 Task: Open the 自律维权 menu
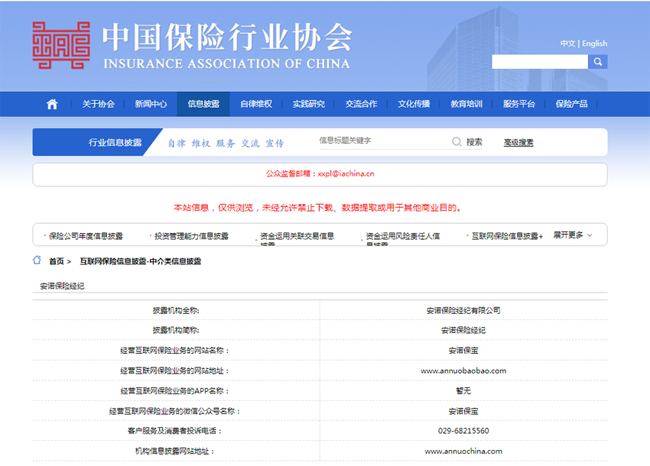(256, 104)
